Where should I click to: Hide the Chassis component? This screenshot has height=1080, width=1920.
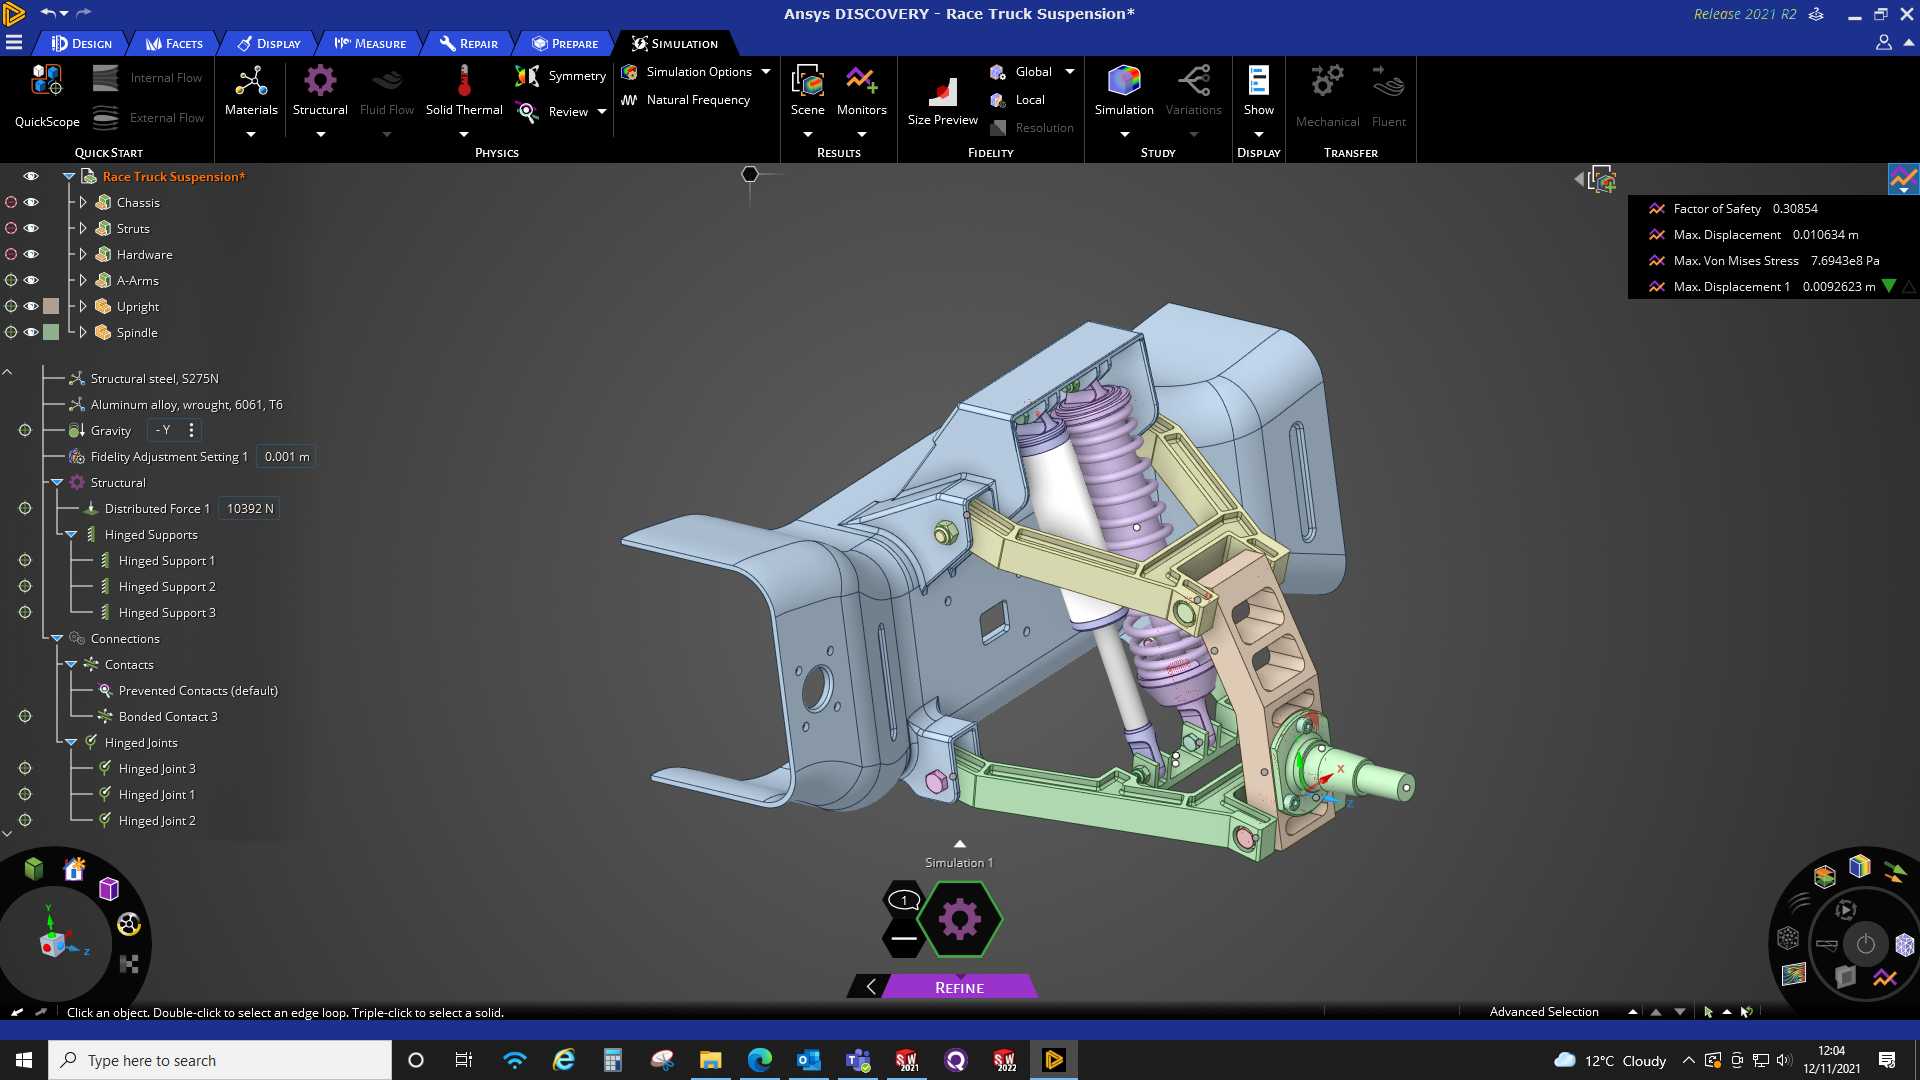31,202
